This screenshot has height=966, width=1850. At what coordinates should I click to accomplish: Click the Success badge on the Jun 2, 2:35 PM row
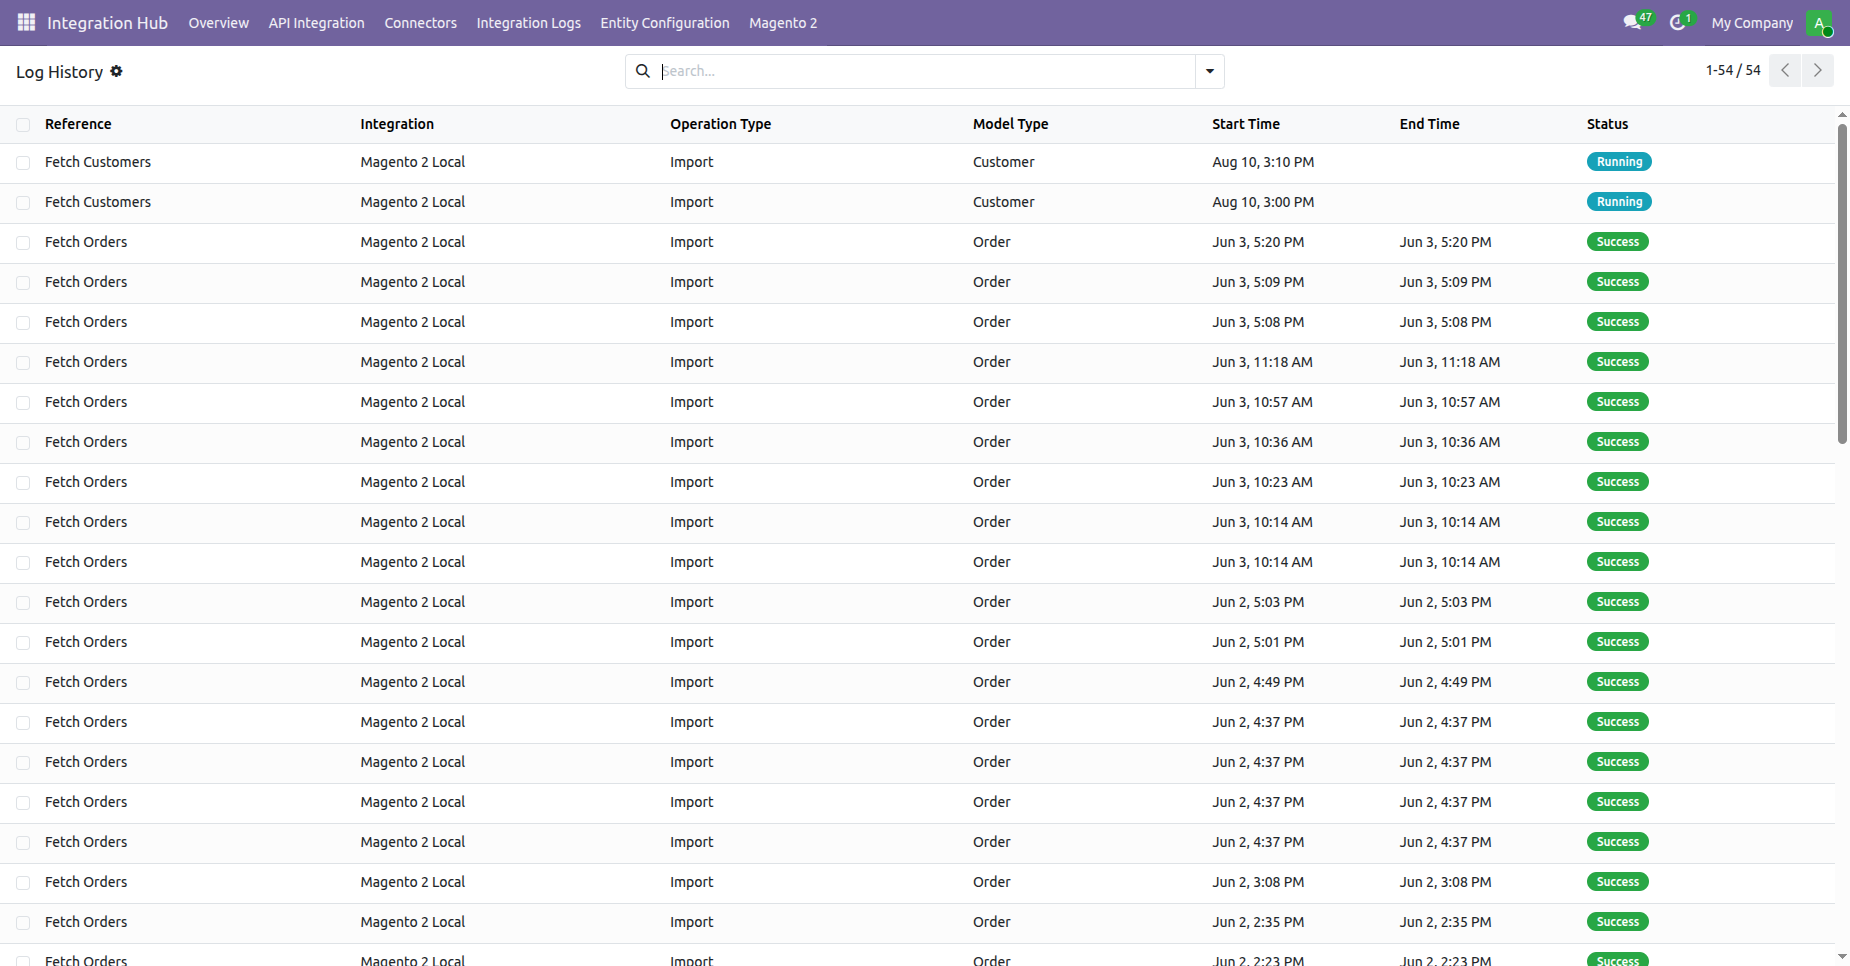tap(1617, 922)
